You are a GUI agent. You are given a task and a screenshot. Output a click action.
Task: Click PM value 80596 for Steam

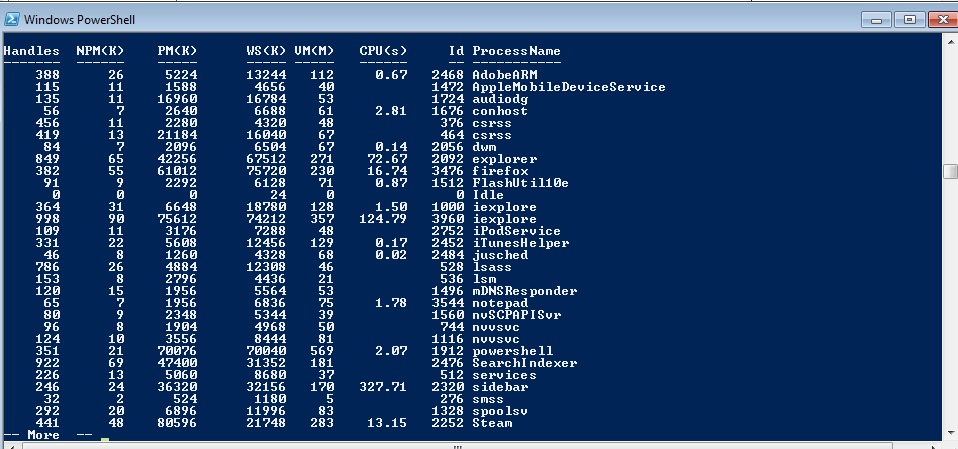click(177, 423)
